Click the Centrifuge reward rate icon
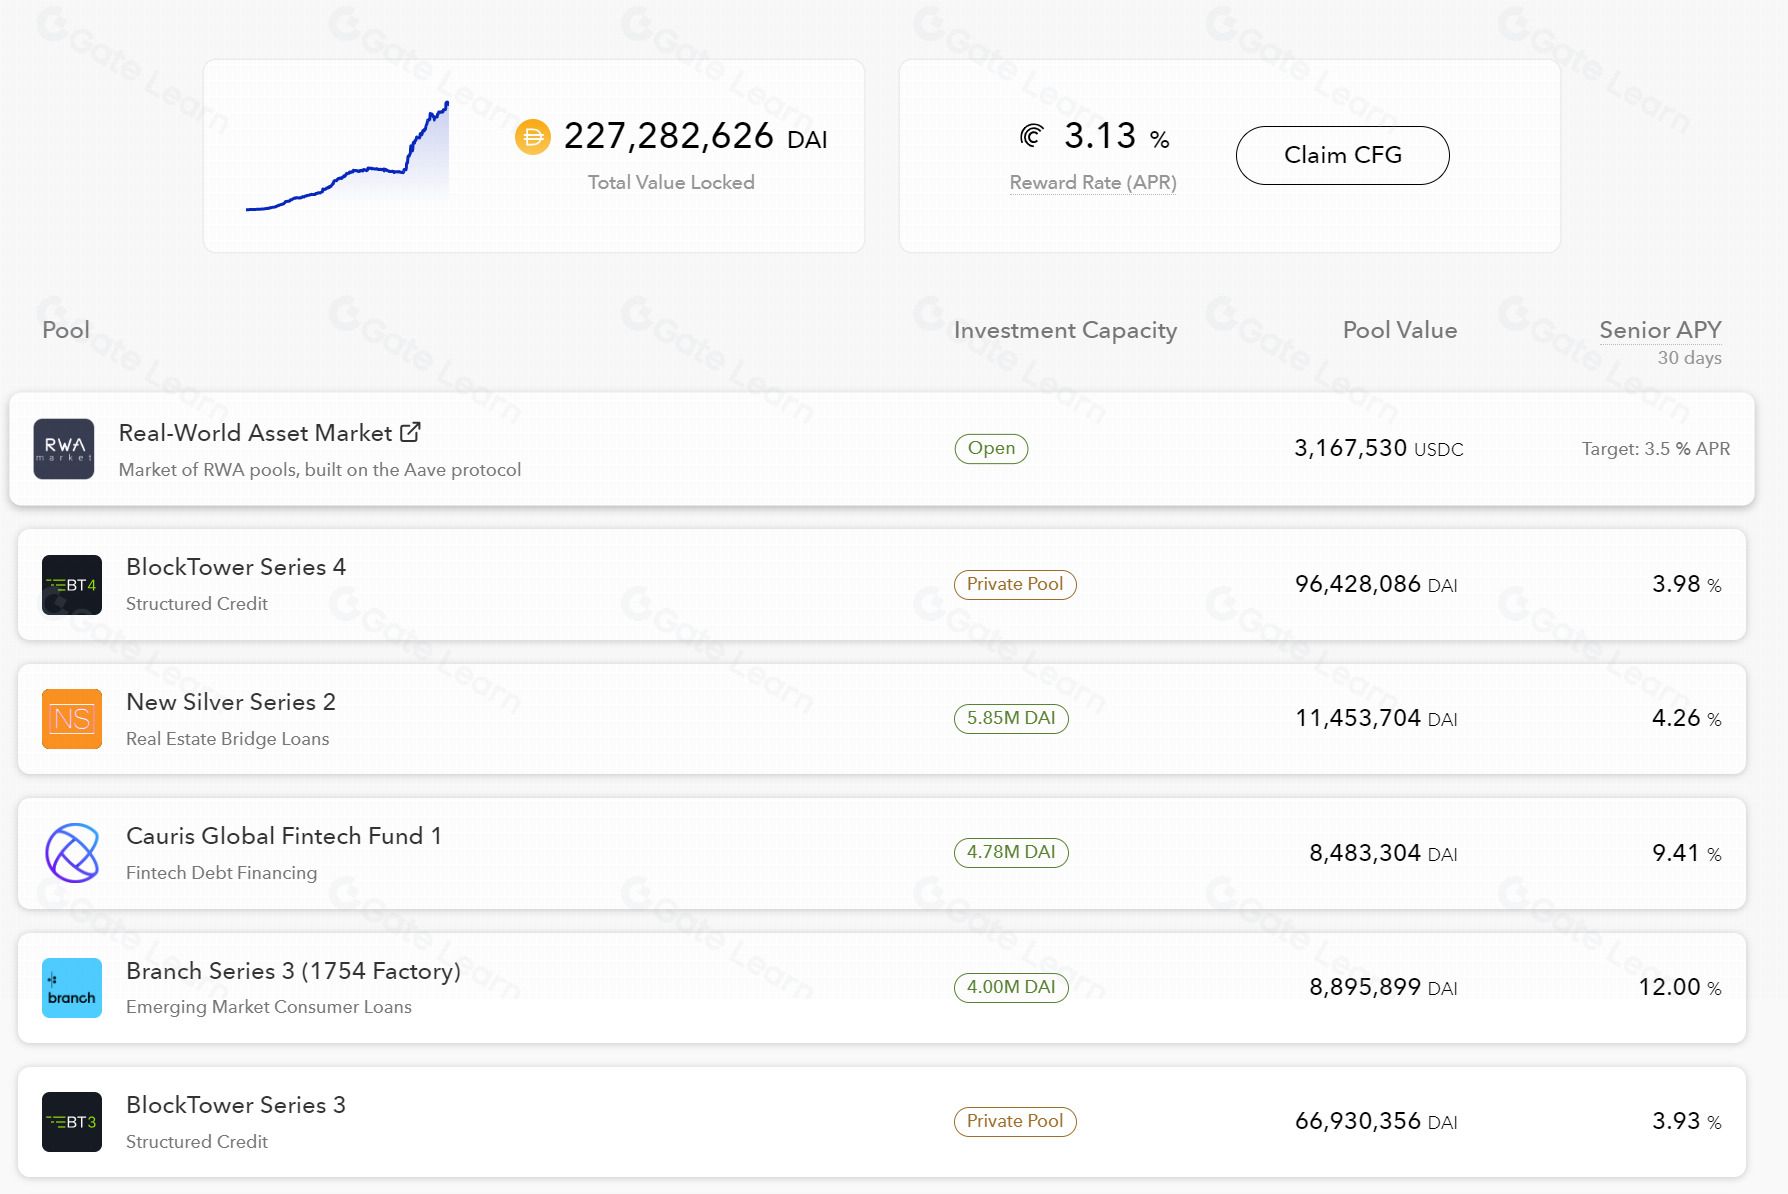 tap(1032, 135)
